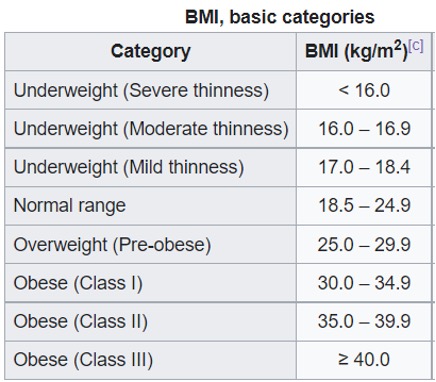Select the 17.0 – 18.4 value cell

tap(364, 167)
